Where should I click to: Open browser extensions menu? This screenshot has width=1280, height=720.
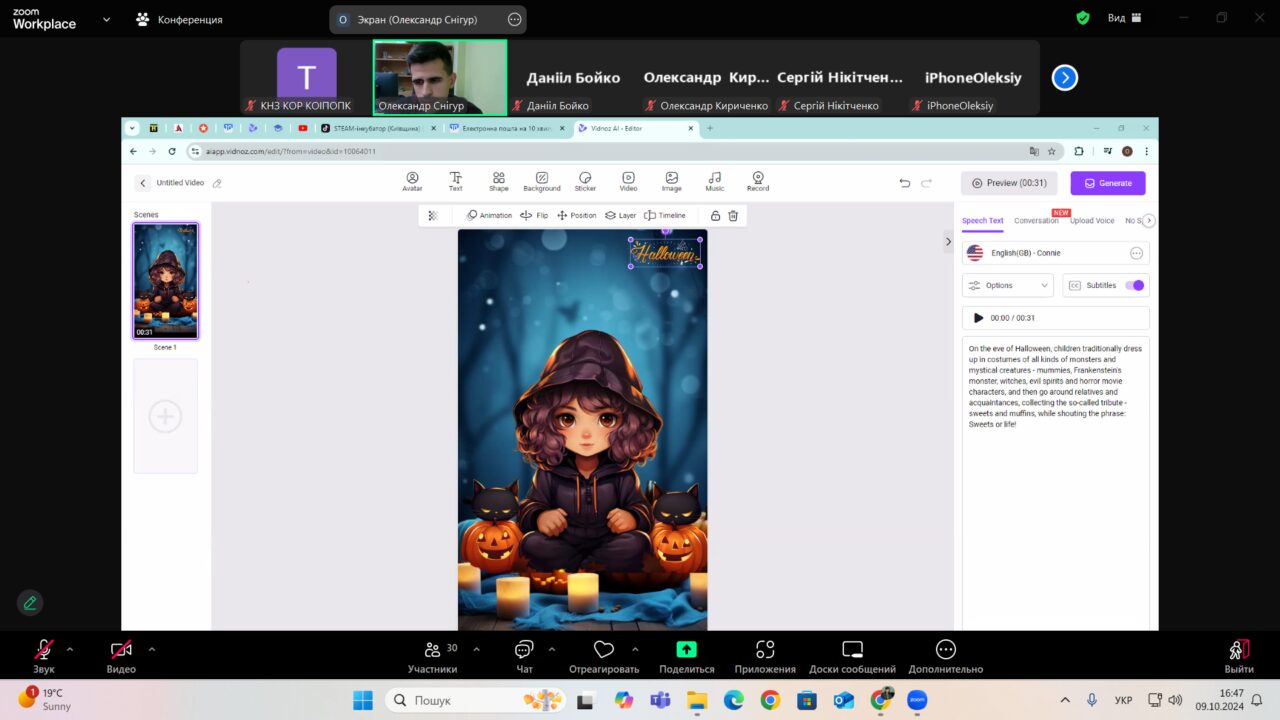tap(1079, 151)
